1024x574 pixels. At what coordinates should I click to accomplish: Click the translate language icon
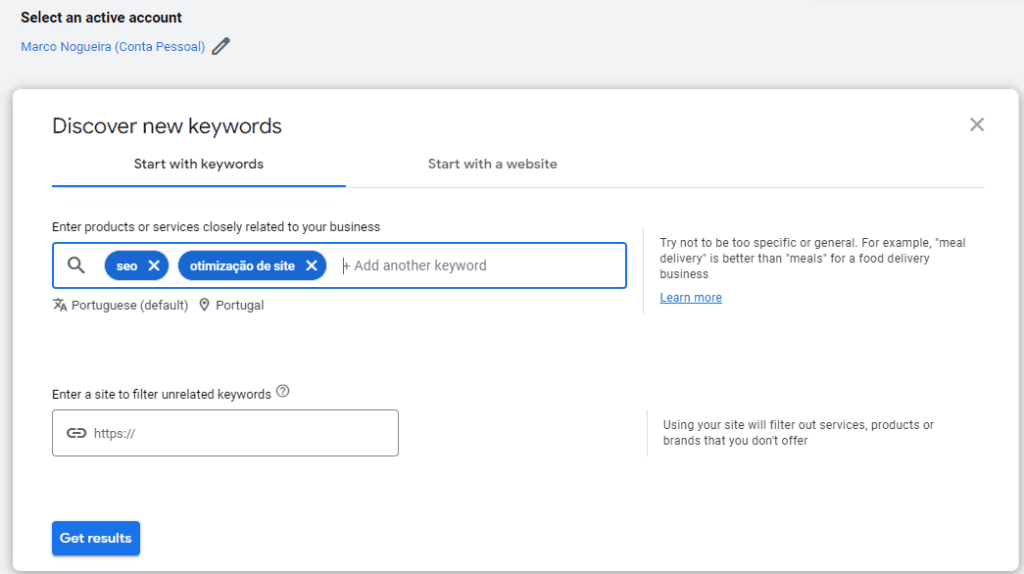59,305
